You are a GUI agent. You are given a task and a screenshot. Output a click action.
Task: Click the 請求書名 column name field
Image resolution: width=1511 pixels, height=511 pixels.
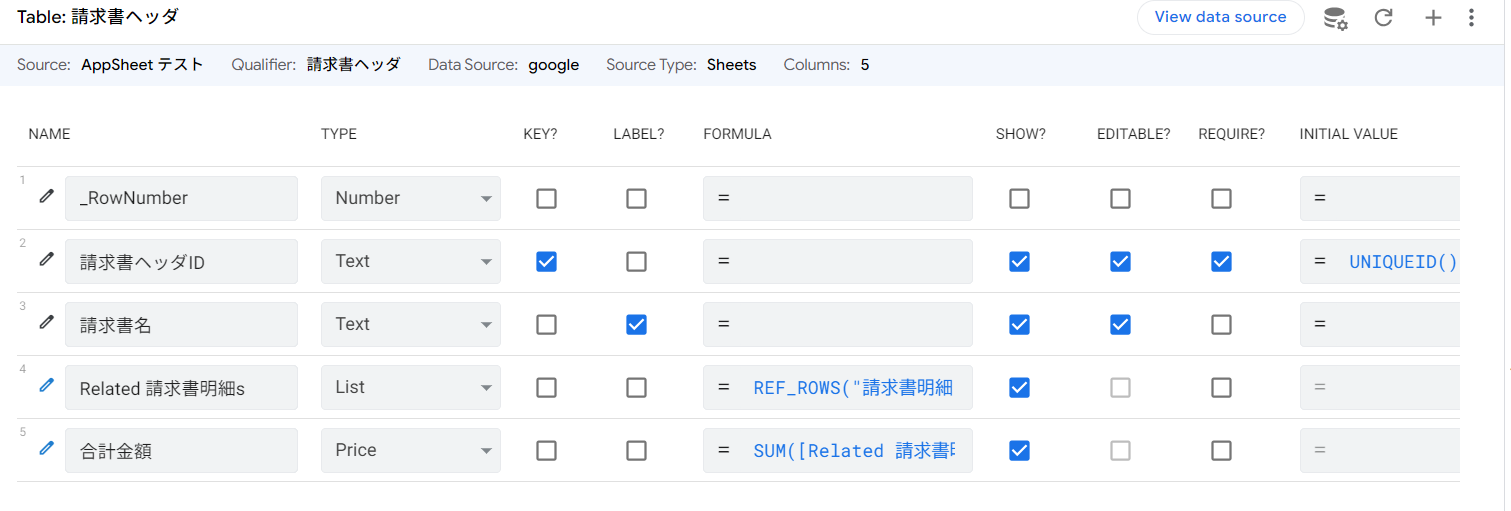click(181, 324)
